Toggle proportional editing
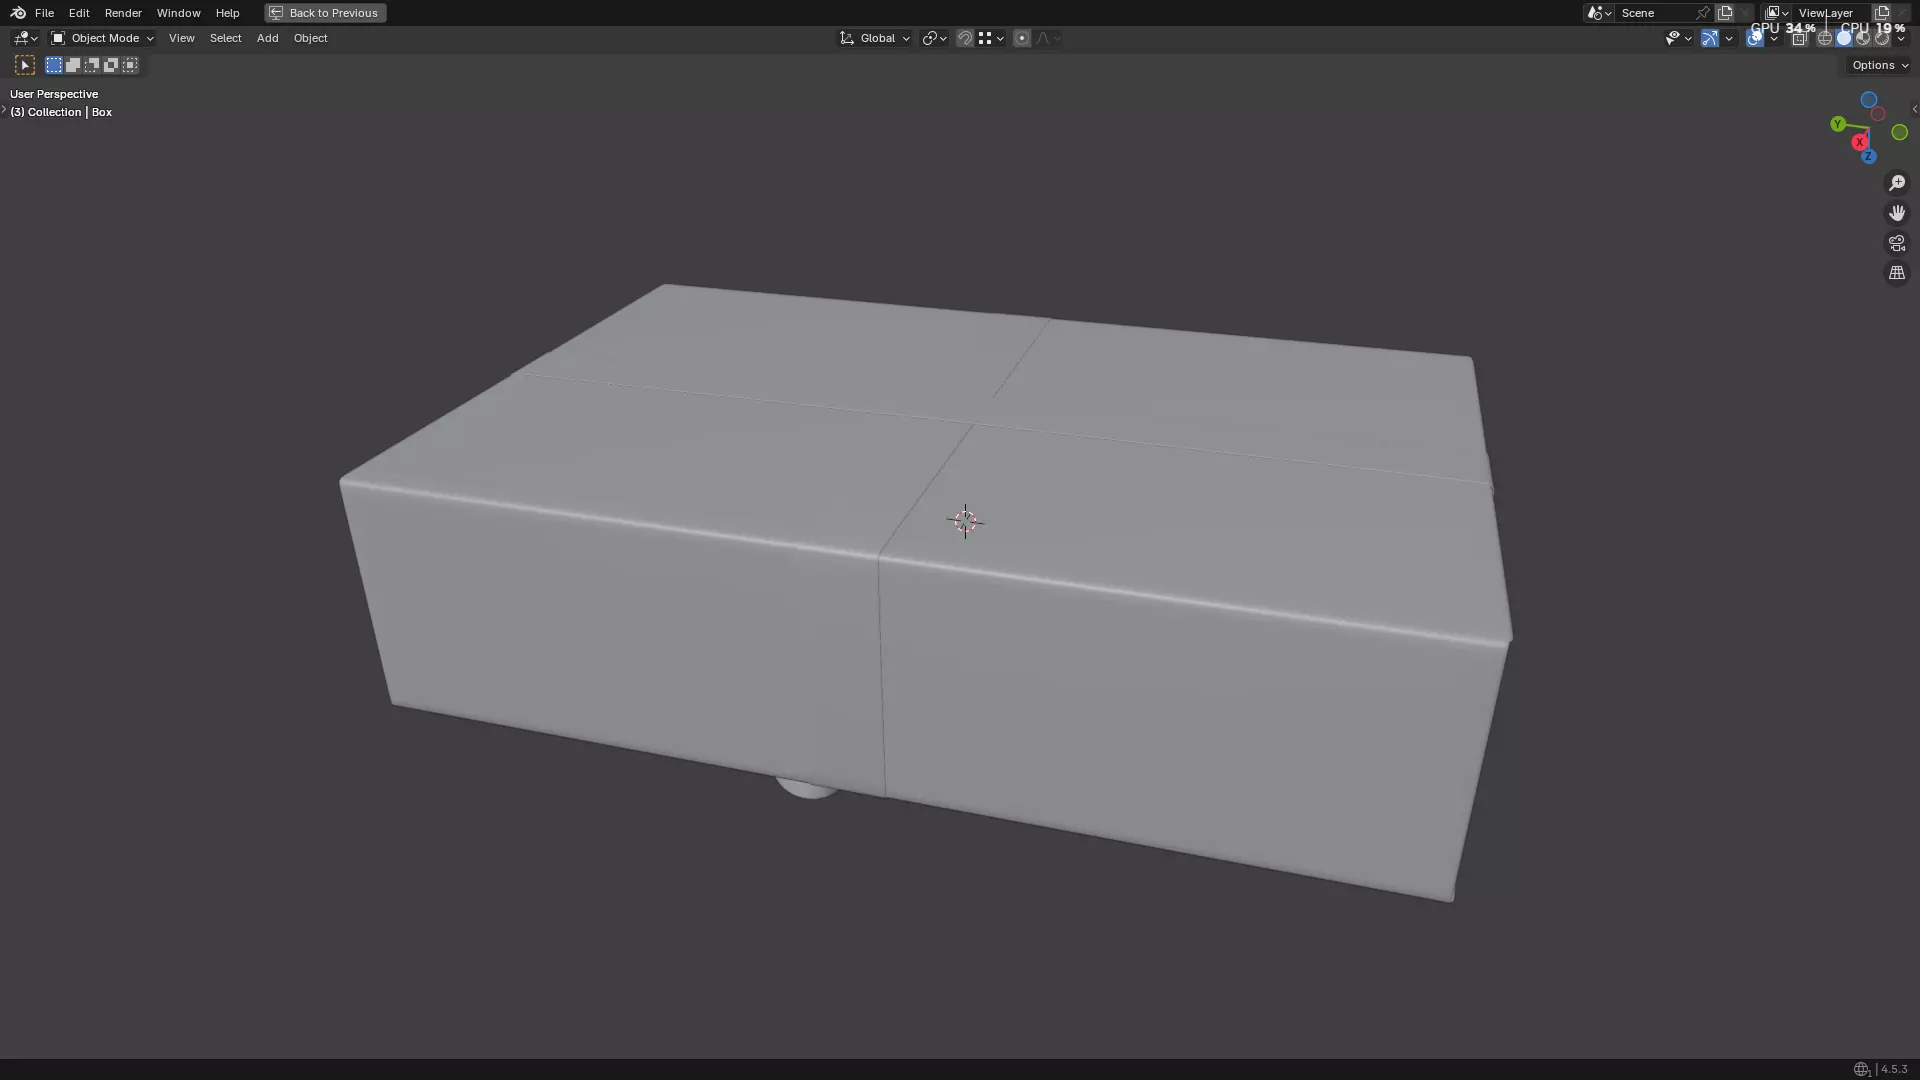 (1021, 38)
